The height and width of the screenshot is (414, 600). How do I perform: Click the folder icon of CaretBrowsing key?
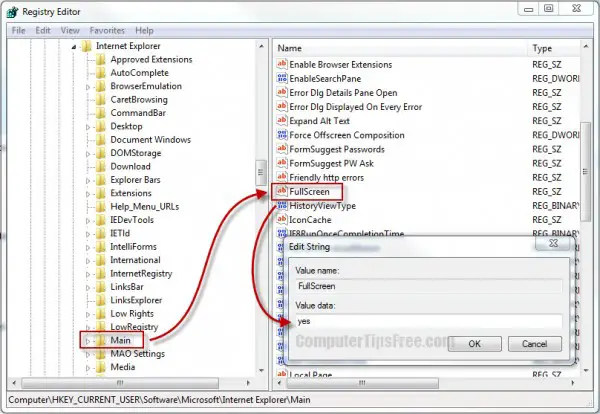[x=101, y=99]
